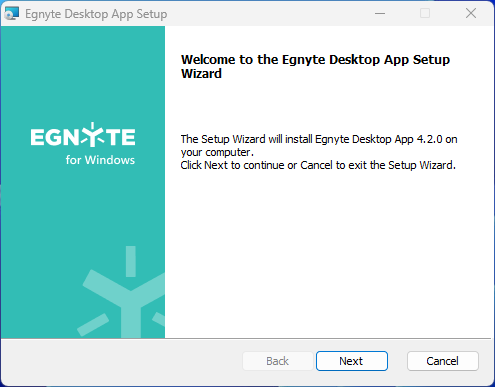The height and width of the screenshot is (387, 495).
Task: Click the "Egnyte Desktop App Setup" title bar text
Action: point(96,14)
